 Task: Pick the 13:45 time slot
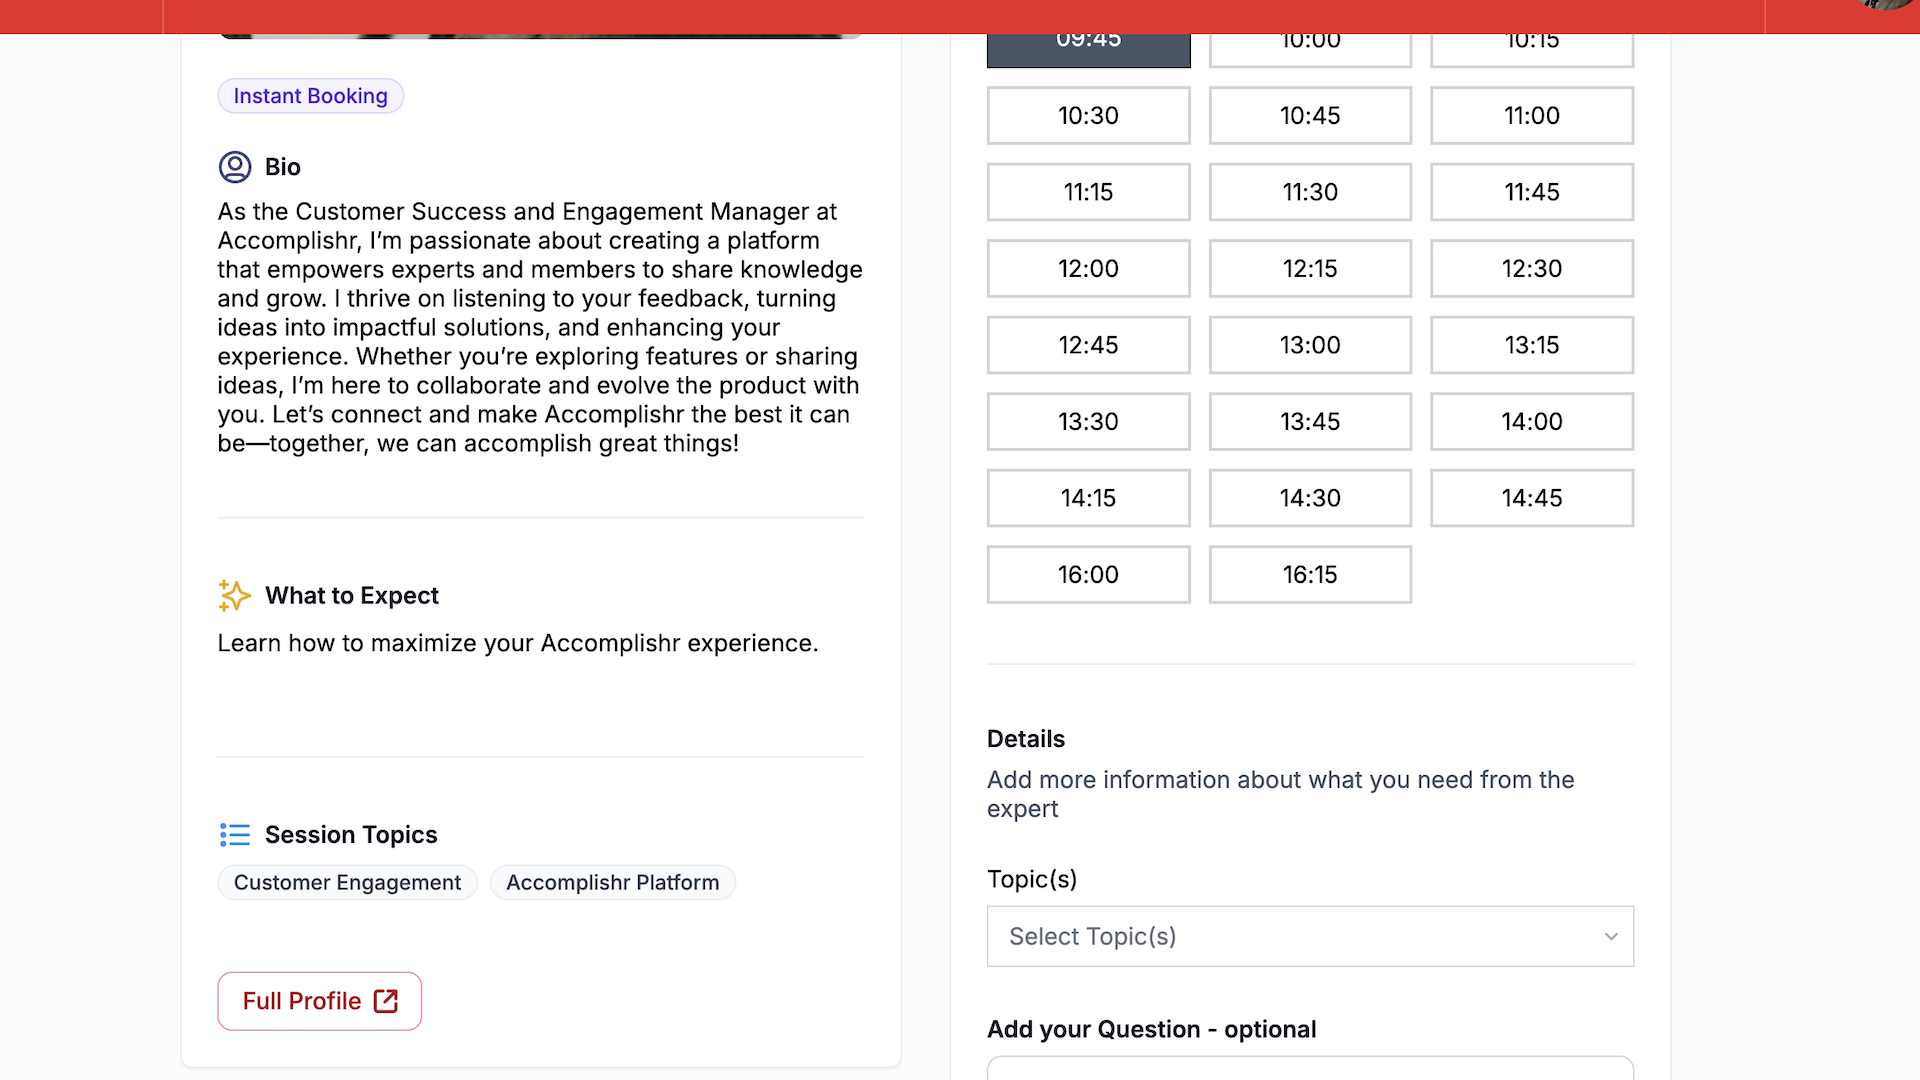pos(1310,421)
